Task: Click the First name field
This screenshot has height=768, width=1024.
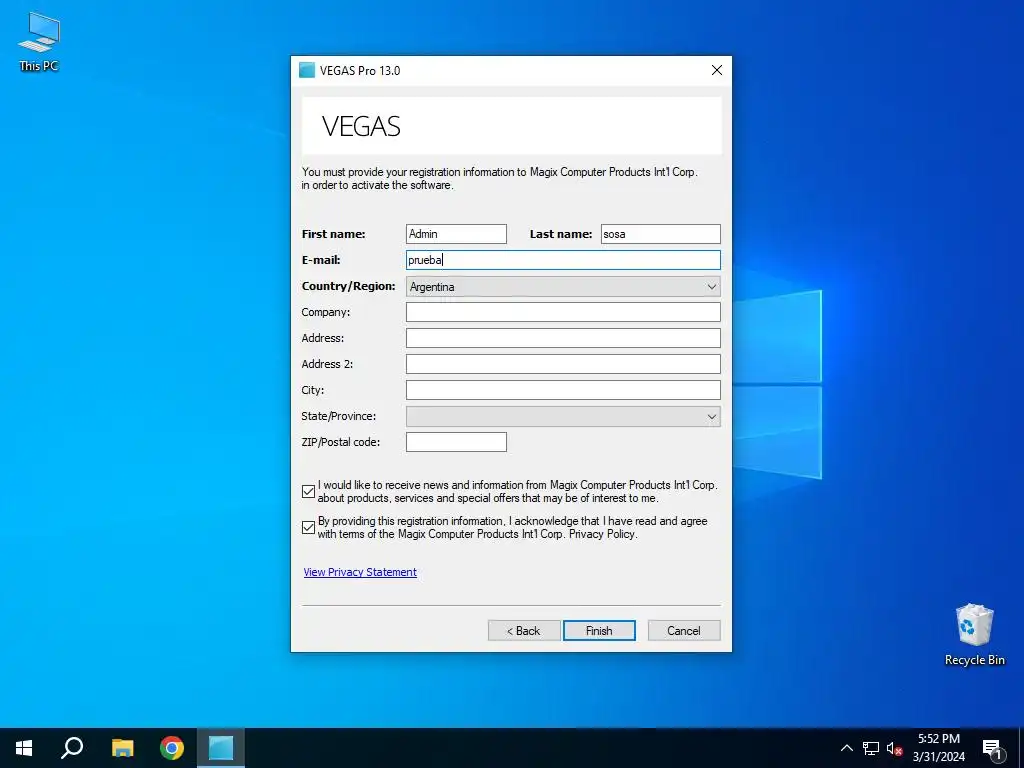Action: [456, 234]
